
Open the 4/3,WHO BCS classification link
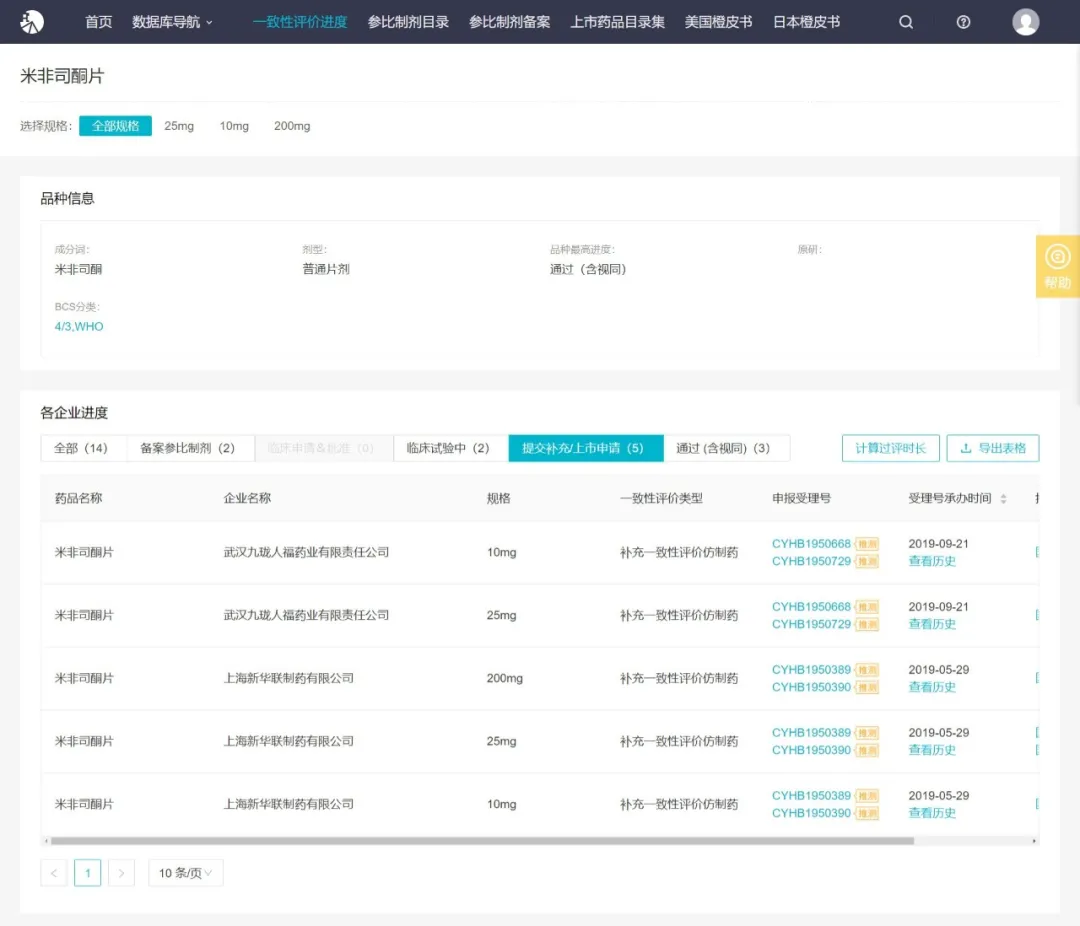click(79, 327)
